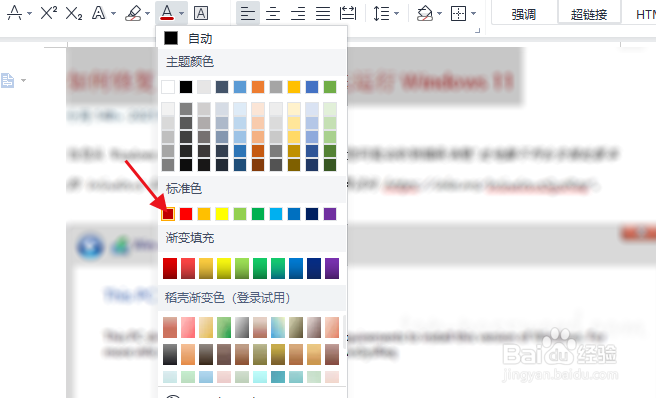
Task: Choose first 稻壳渐变色 salmon gradient swatch
Action: coord(170,327)
